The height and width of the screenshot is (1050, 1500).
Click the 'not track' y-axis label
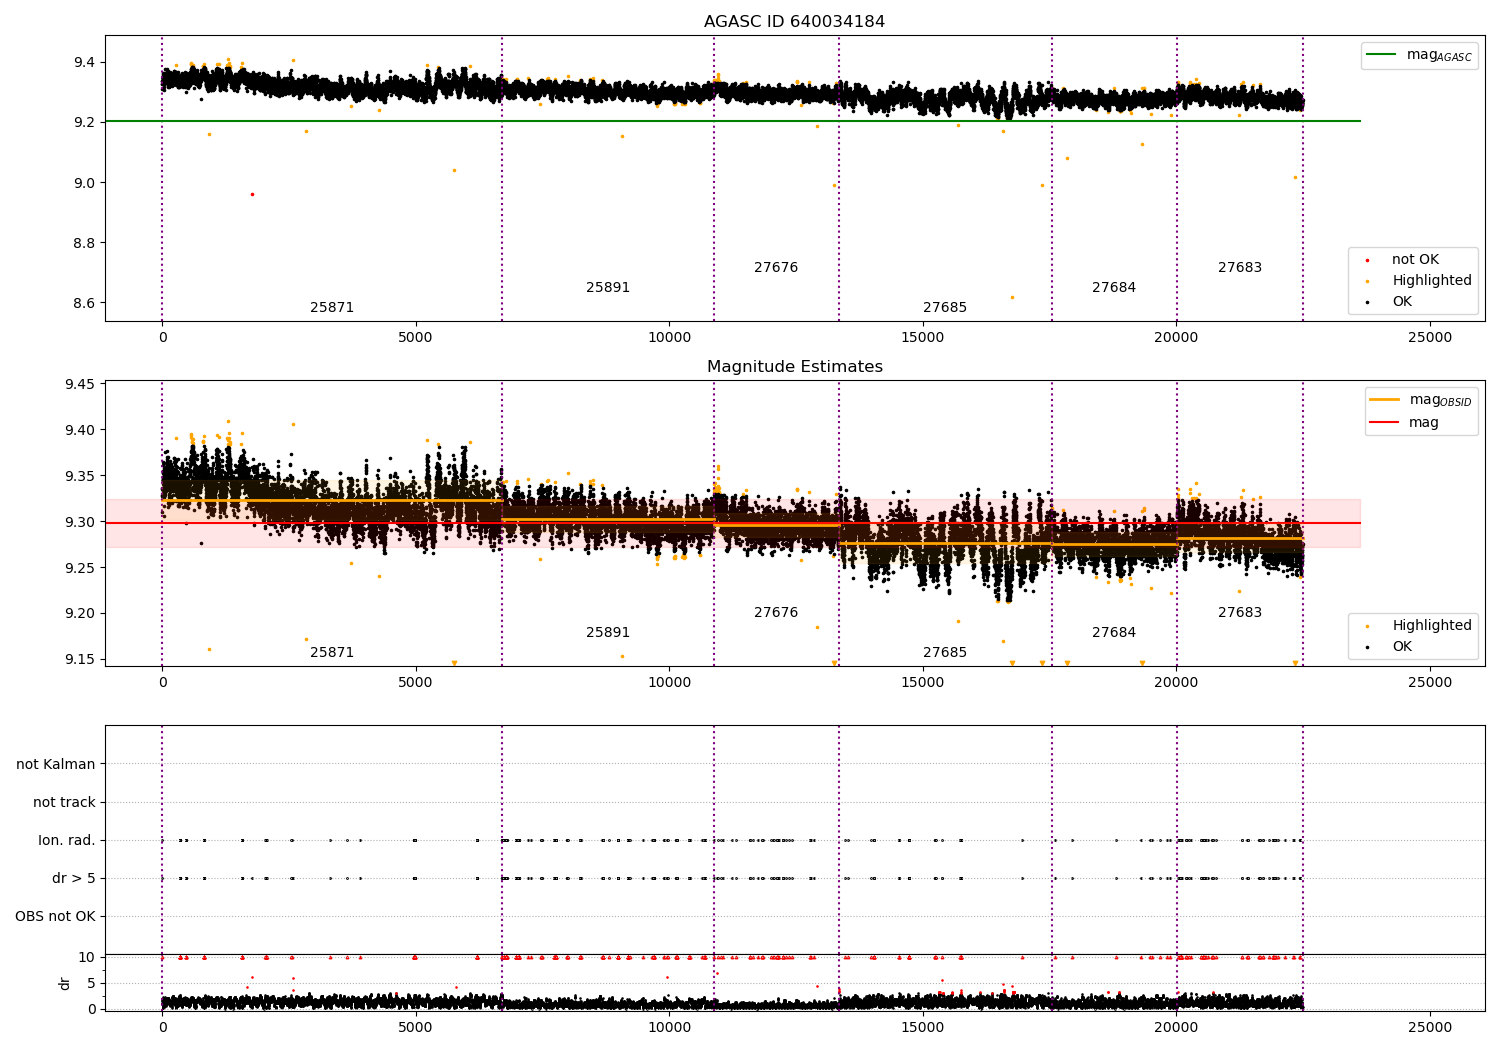[x=64, y=803]
